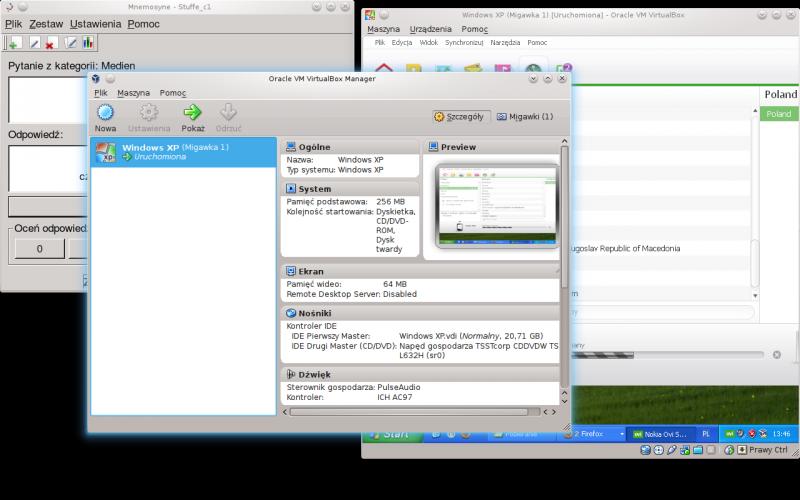This screenshot has height=500, width=800.
Task: Cancel the progress bar with round X icon
Action: click(x=774, y=354)
